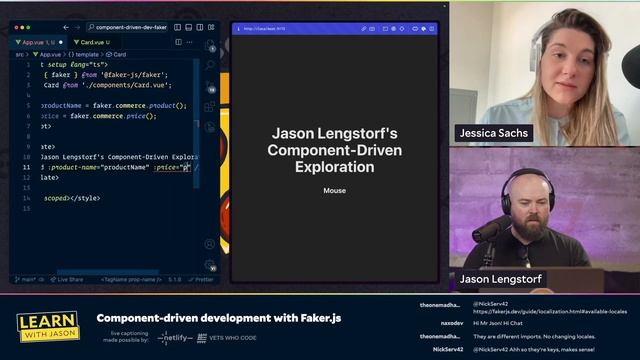Image resolution: width=640 pixels, height=360 pixels.
Task: Expand the template breadcrumb segment
Action: 83,54
